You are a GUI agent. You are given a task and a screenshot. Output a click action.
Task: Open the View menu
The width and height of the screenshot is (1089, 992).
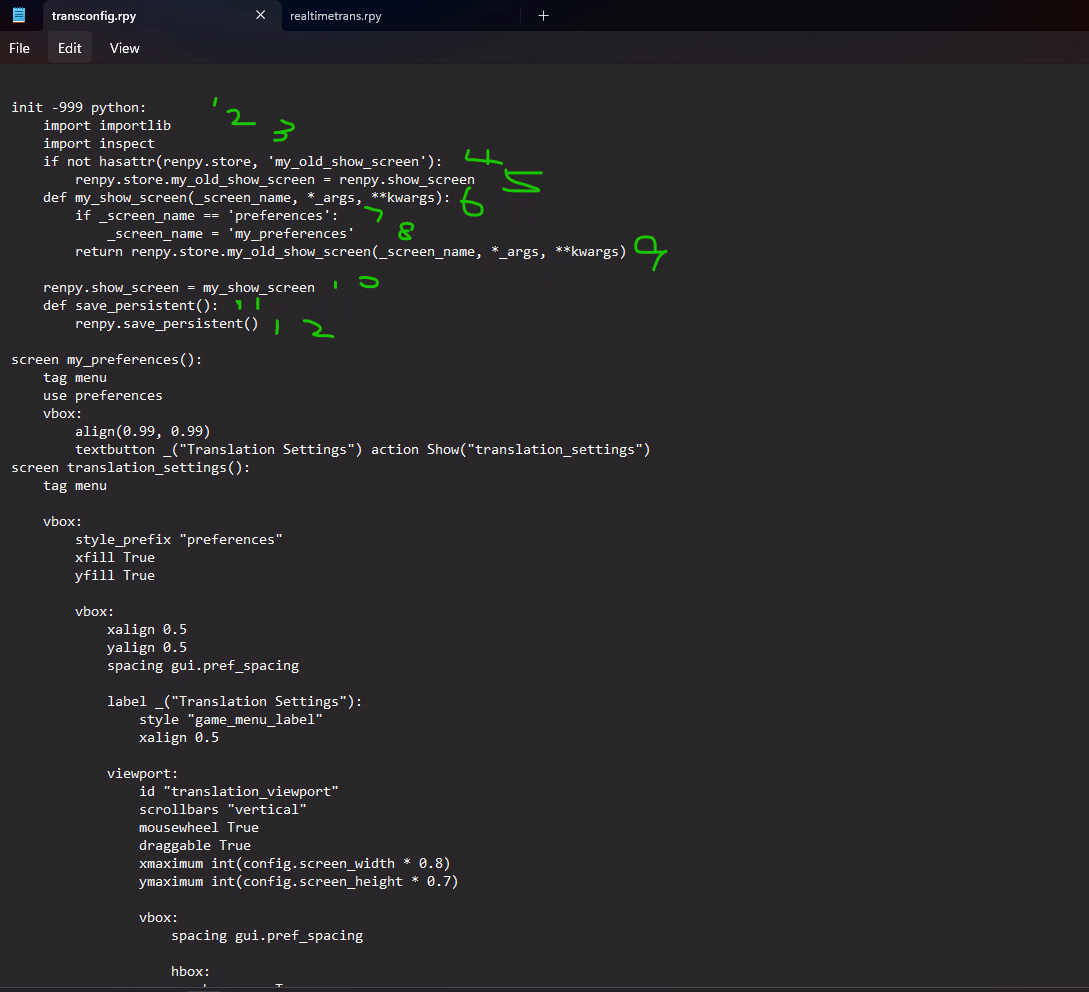[x=125, y=48]
